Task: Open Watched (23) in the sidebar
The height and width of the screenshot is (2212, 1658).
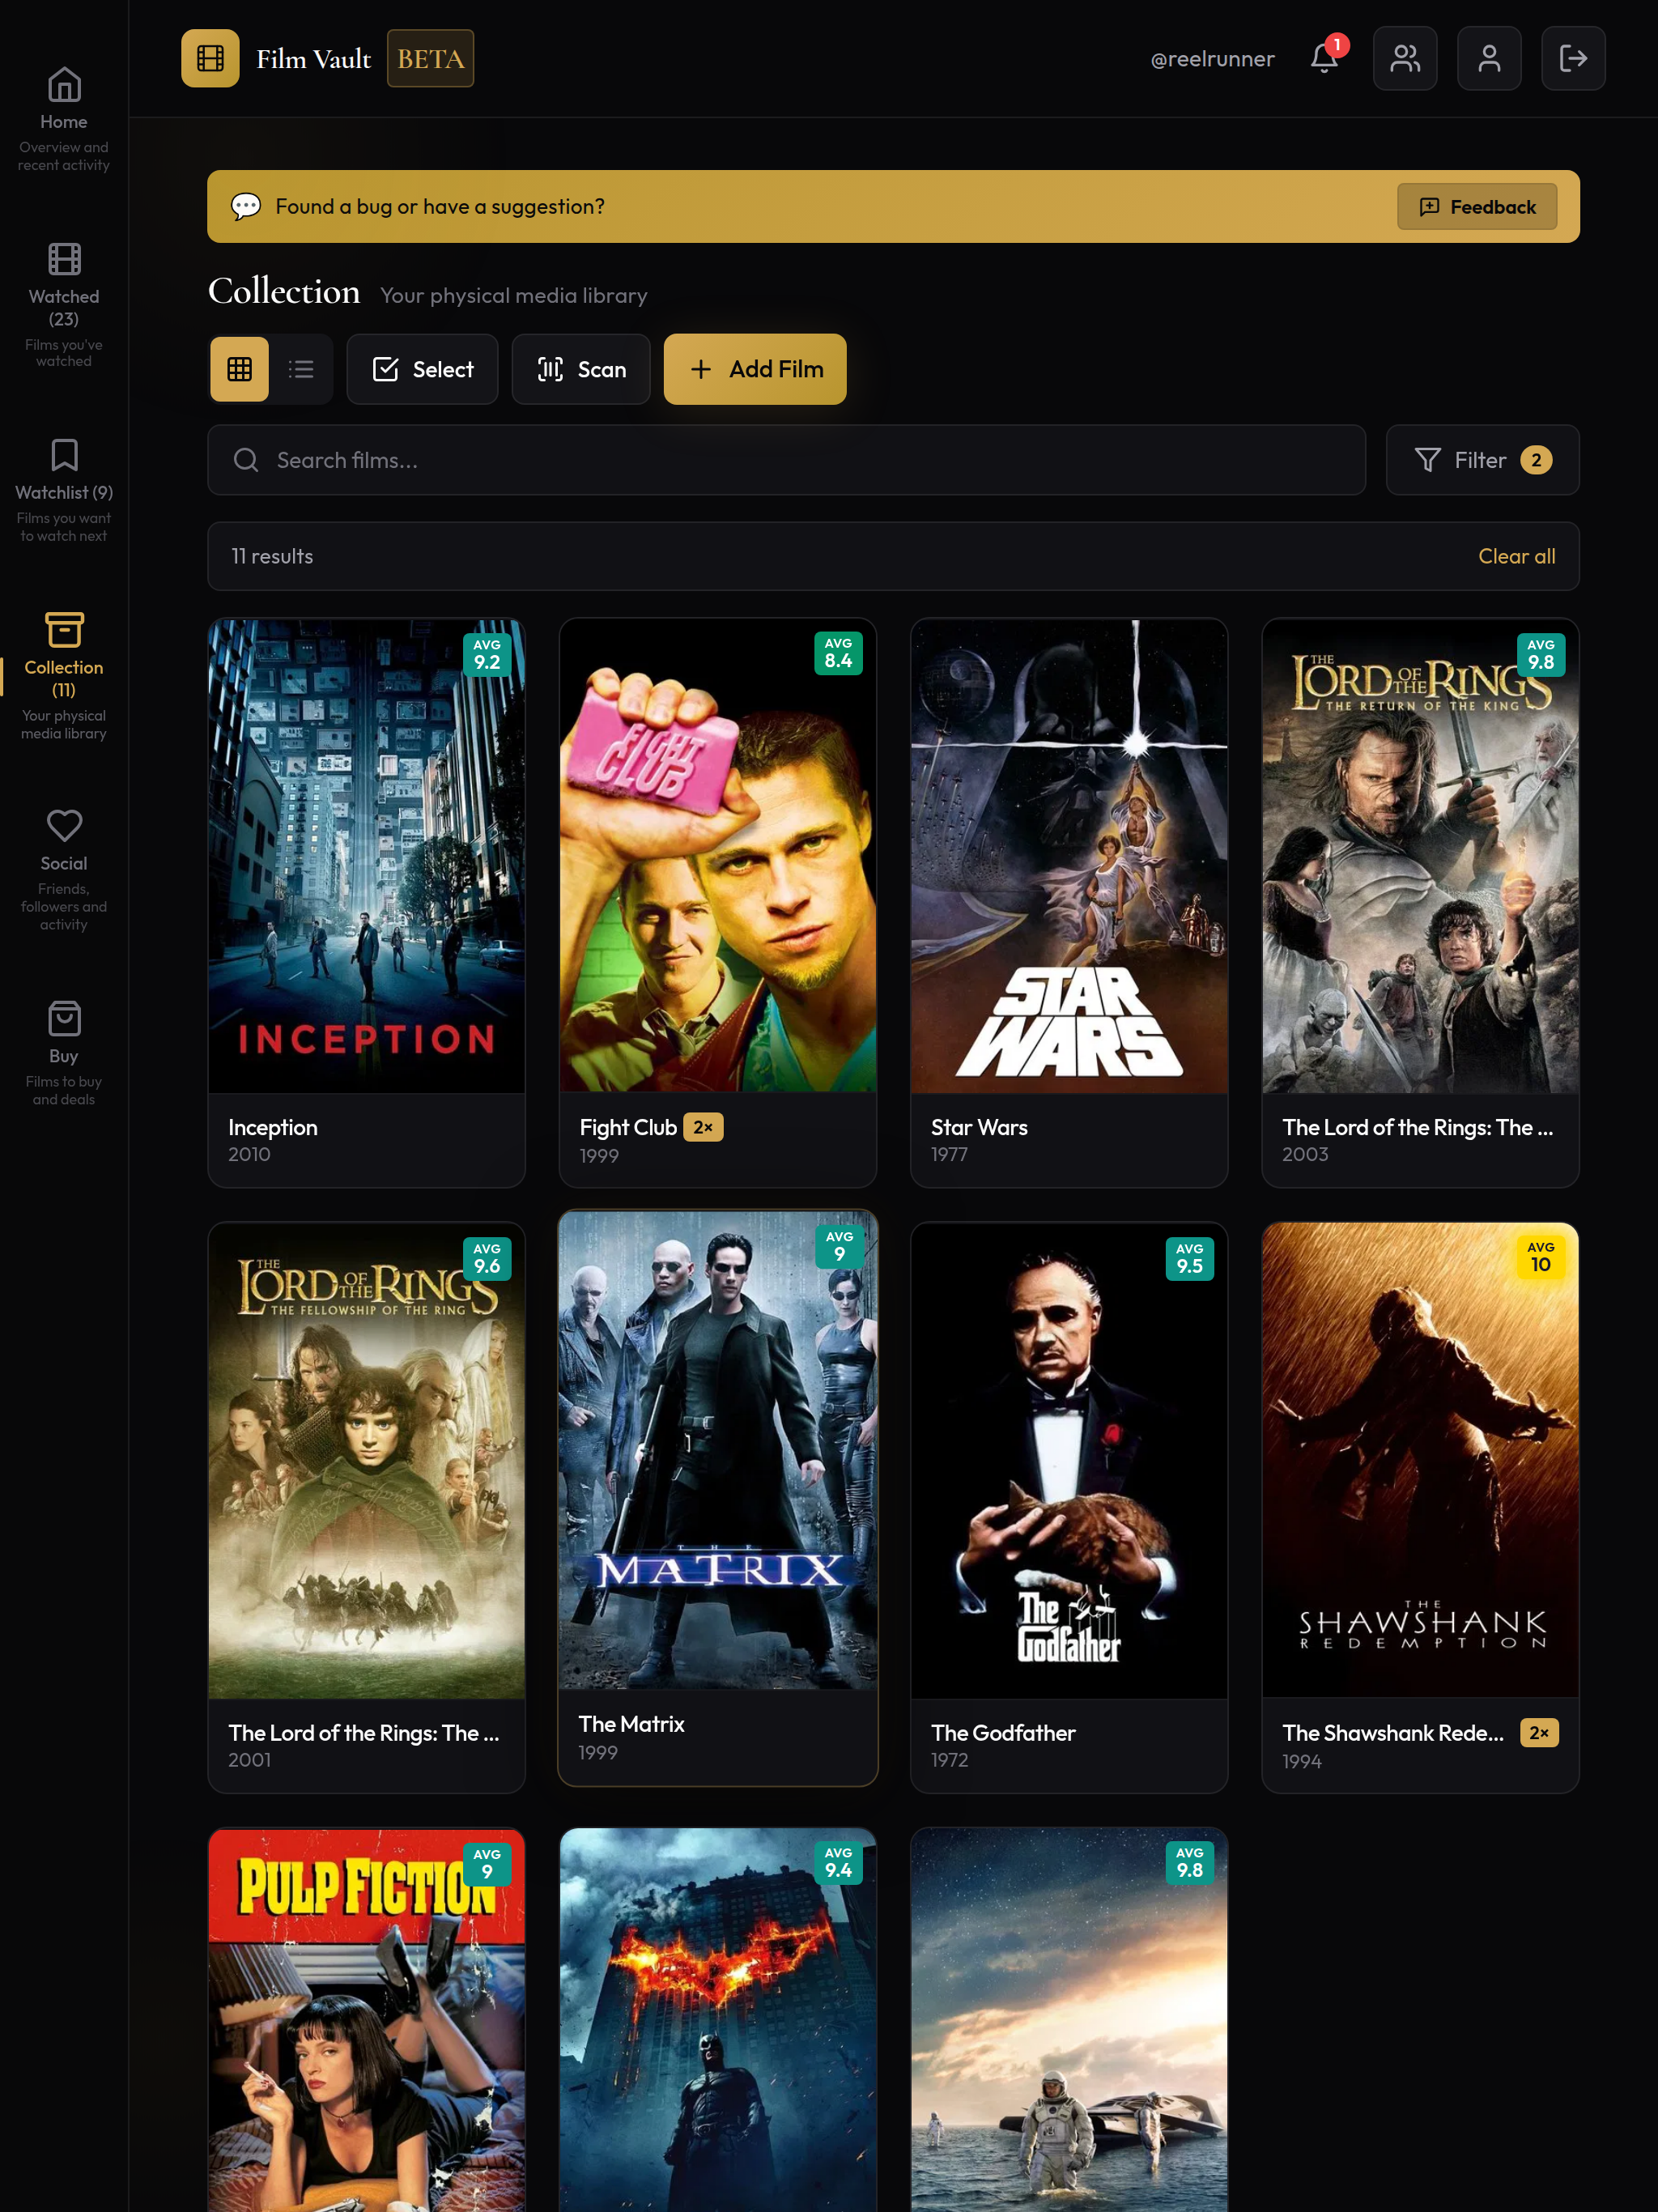Action: 64,305
